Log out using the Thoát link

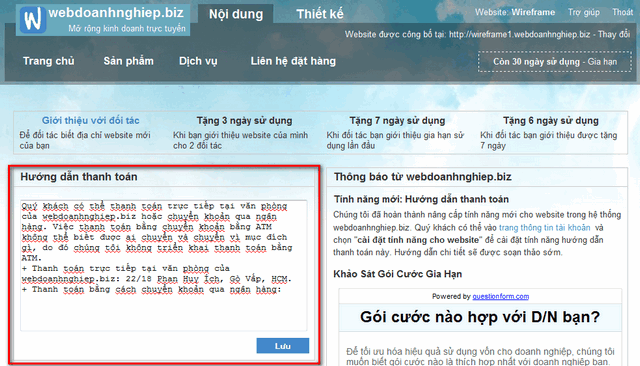pos(622,12)
